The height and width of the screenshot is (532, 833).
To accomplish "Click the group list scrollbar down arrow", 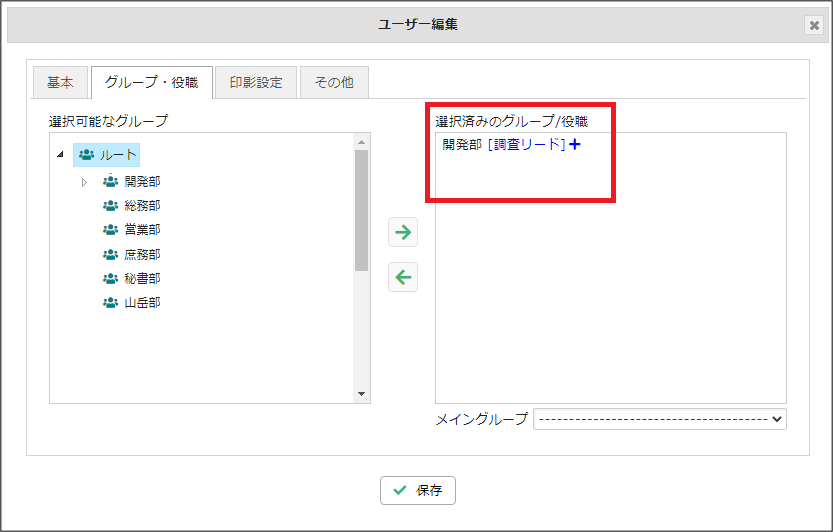I will [x=362, y=394].
